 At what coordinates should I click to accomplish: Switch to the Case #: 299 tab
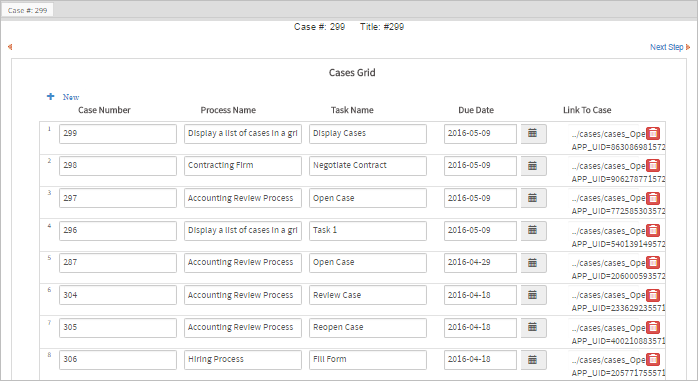[28, 10]
